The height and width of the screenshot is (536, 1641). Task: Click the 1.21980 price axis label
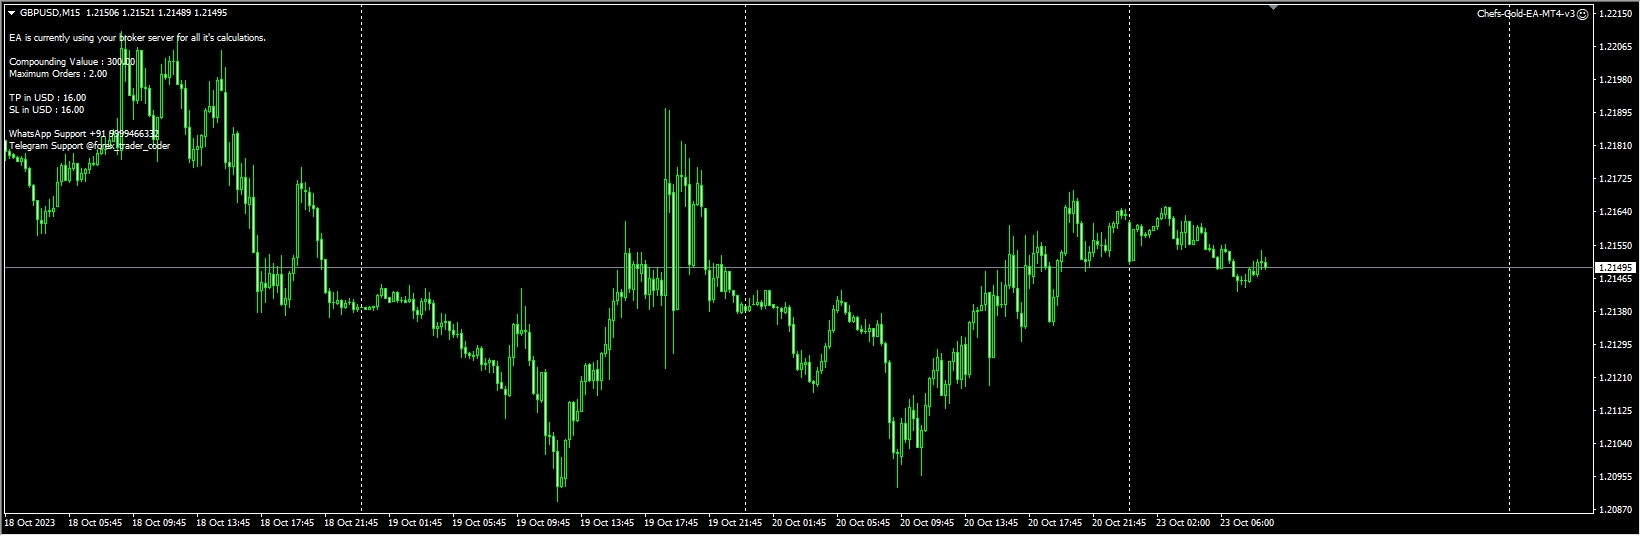coord(1616,80)
